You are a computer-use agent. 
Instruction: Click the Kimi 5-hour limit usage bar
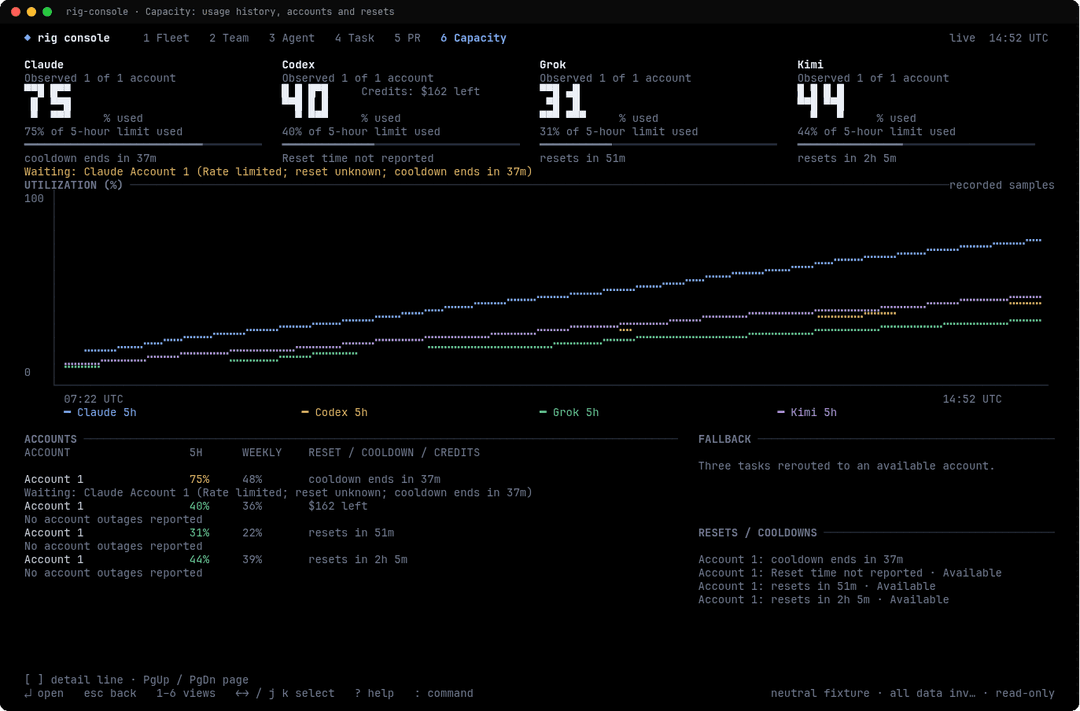tap(916, 145)
